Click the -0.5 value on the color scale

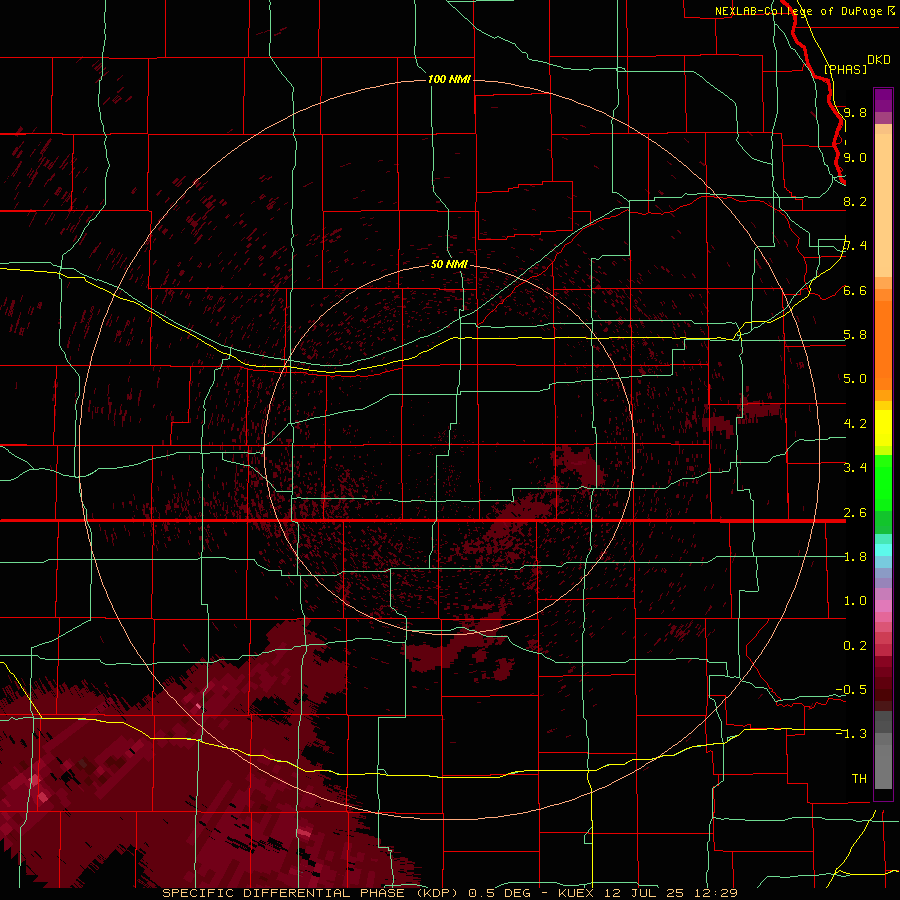click(x=851, y=690)
